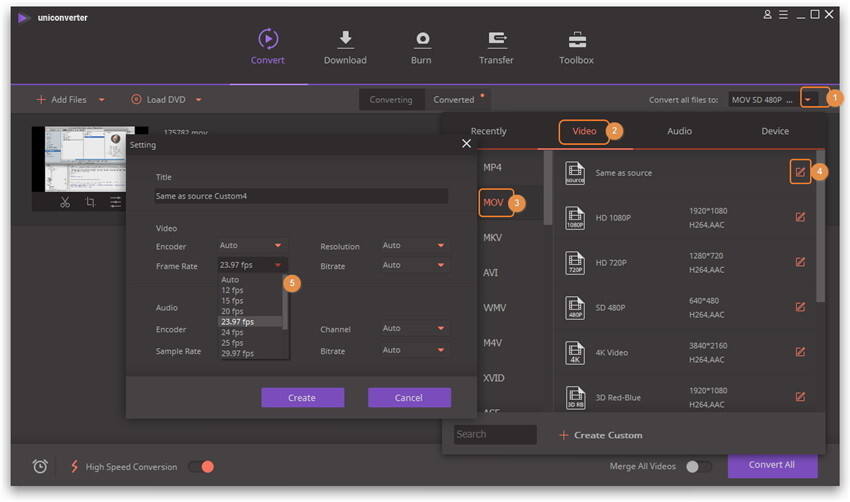Toggle High Speed Conversion switch
This screenshot has width=850, height=502.
202,467
